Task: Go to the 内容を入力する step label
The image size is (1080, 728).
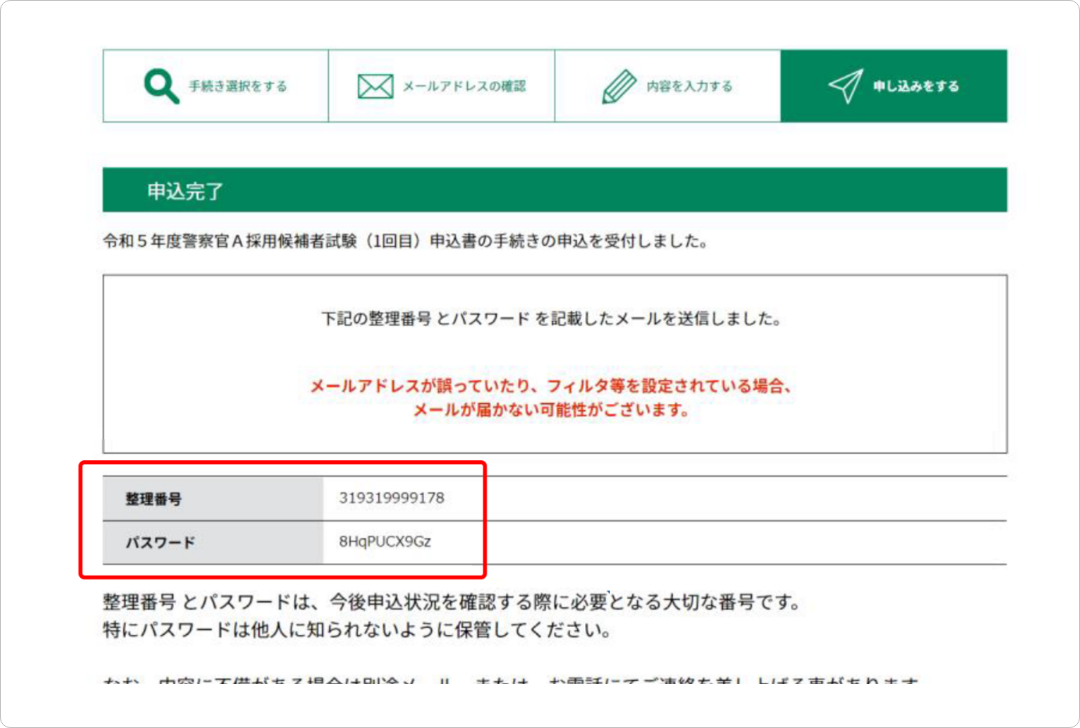Action: (x=689, y=87)
